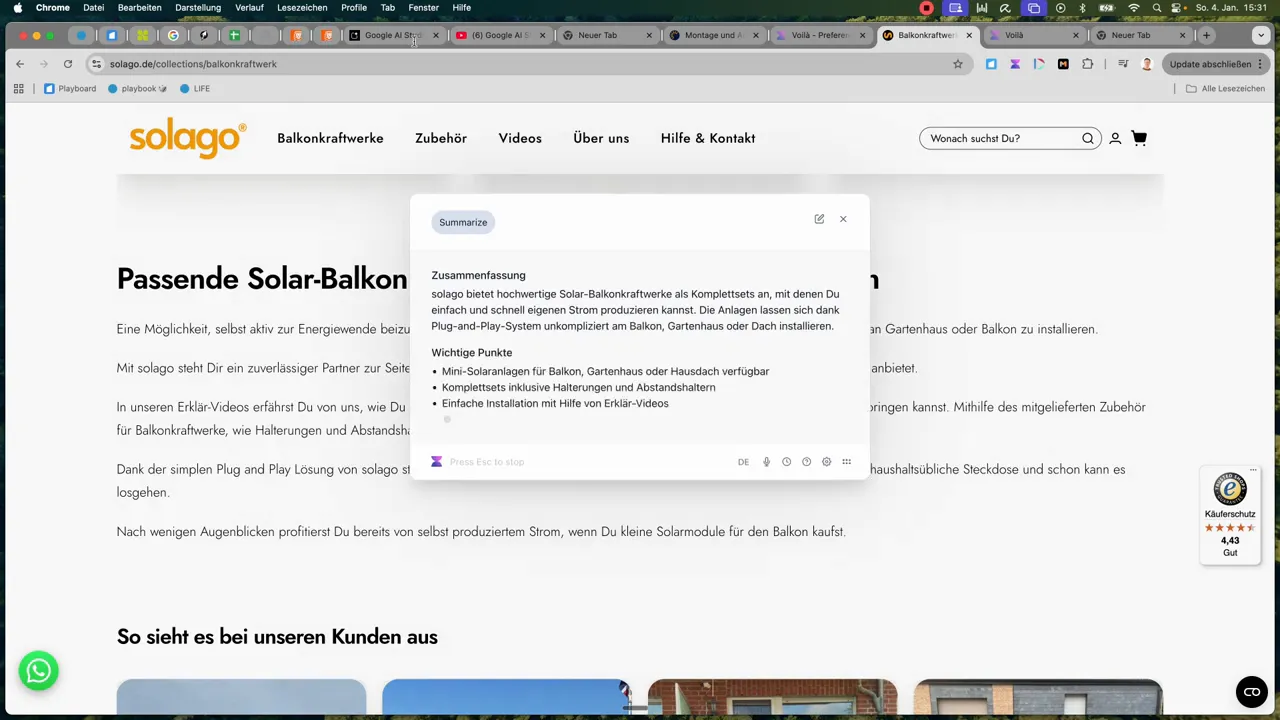Image resolution: width=1280 pixels, height=720 pixels.
Task: Open the chat widget at bottom right
Action: pos(1251,691)
